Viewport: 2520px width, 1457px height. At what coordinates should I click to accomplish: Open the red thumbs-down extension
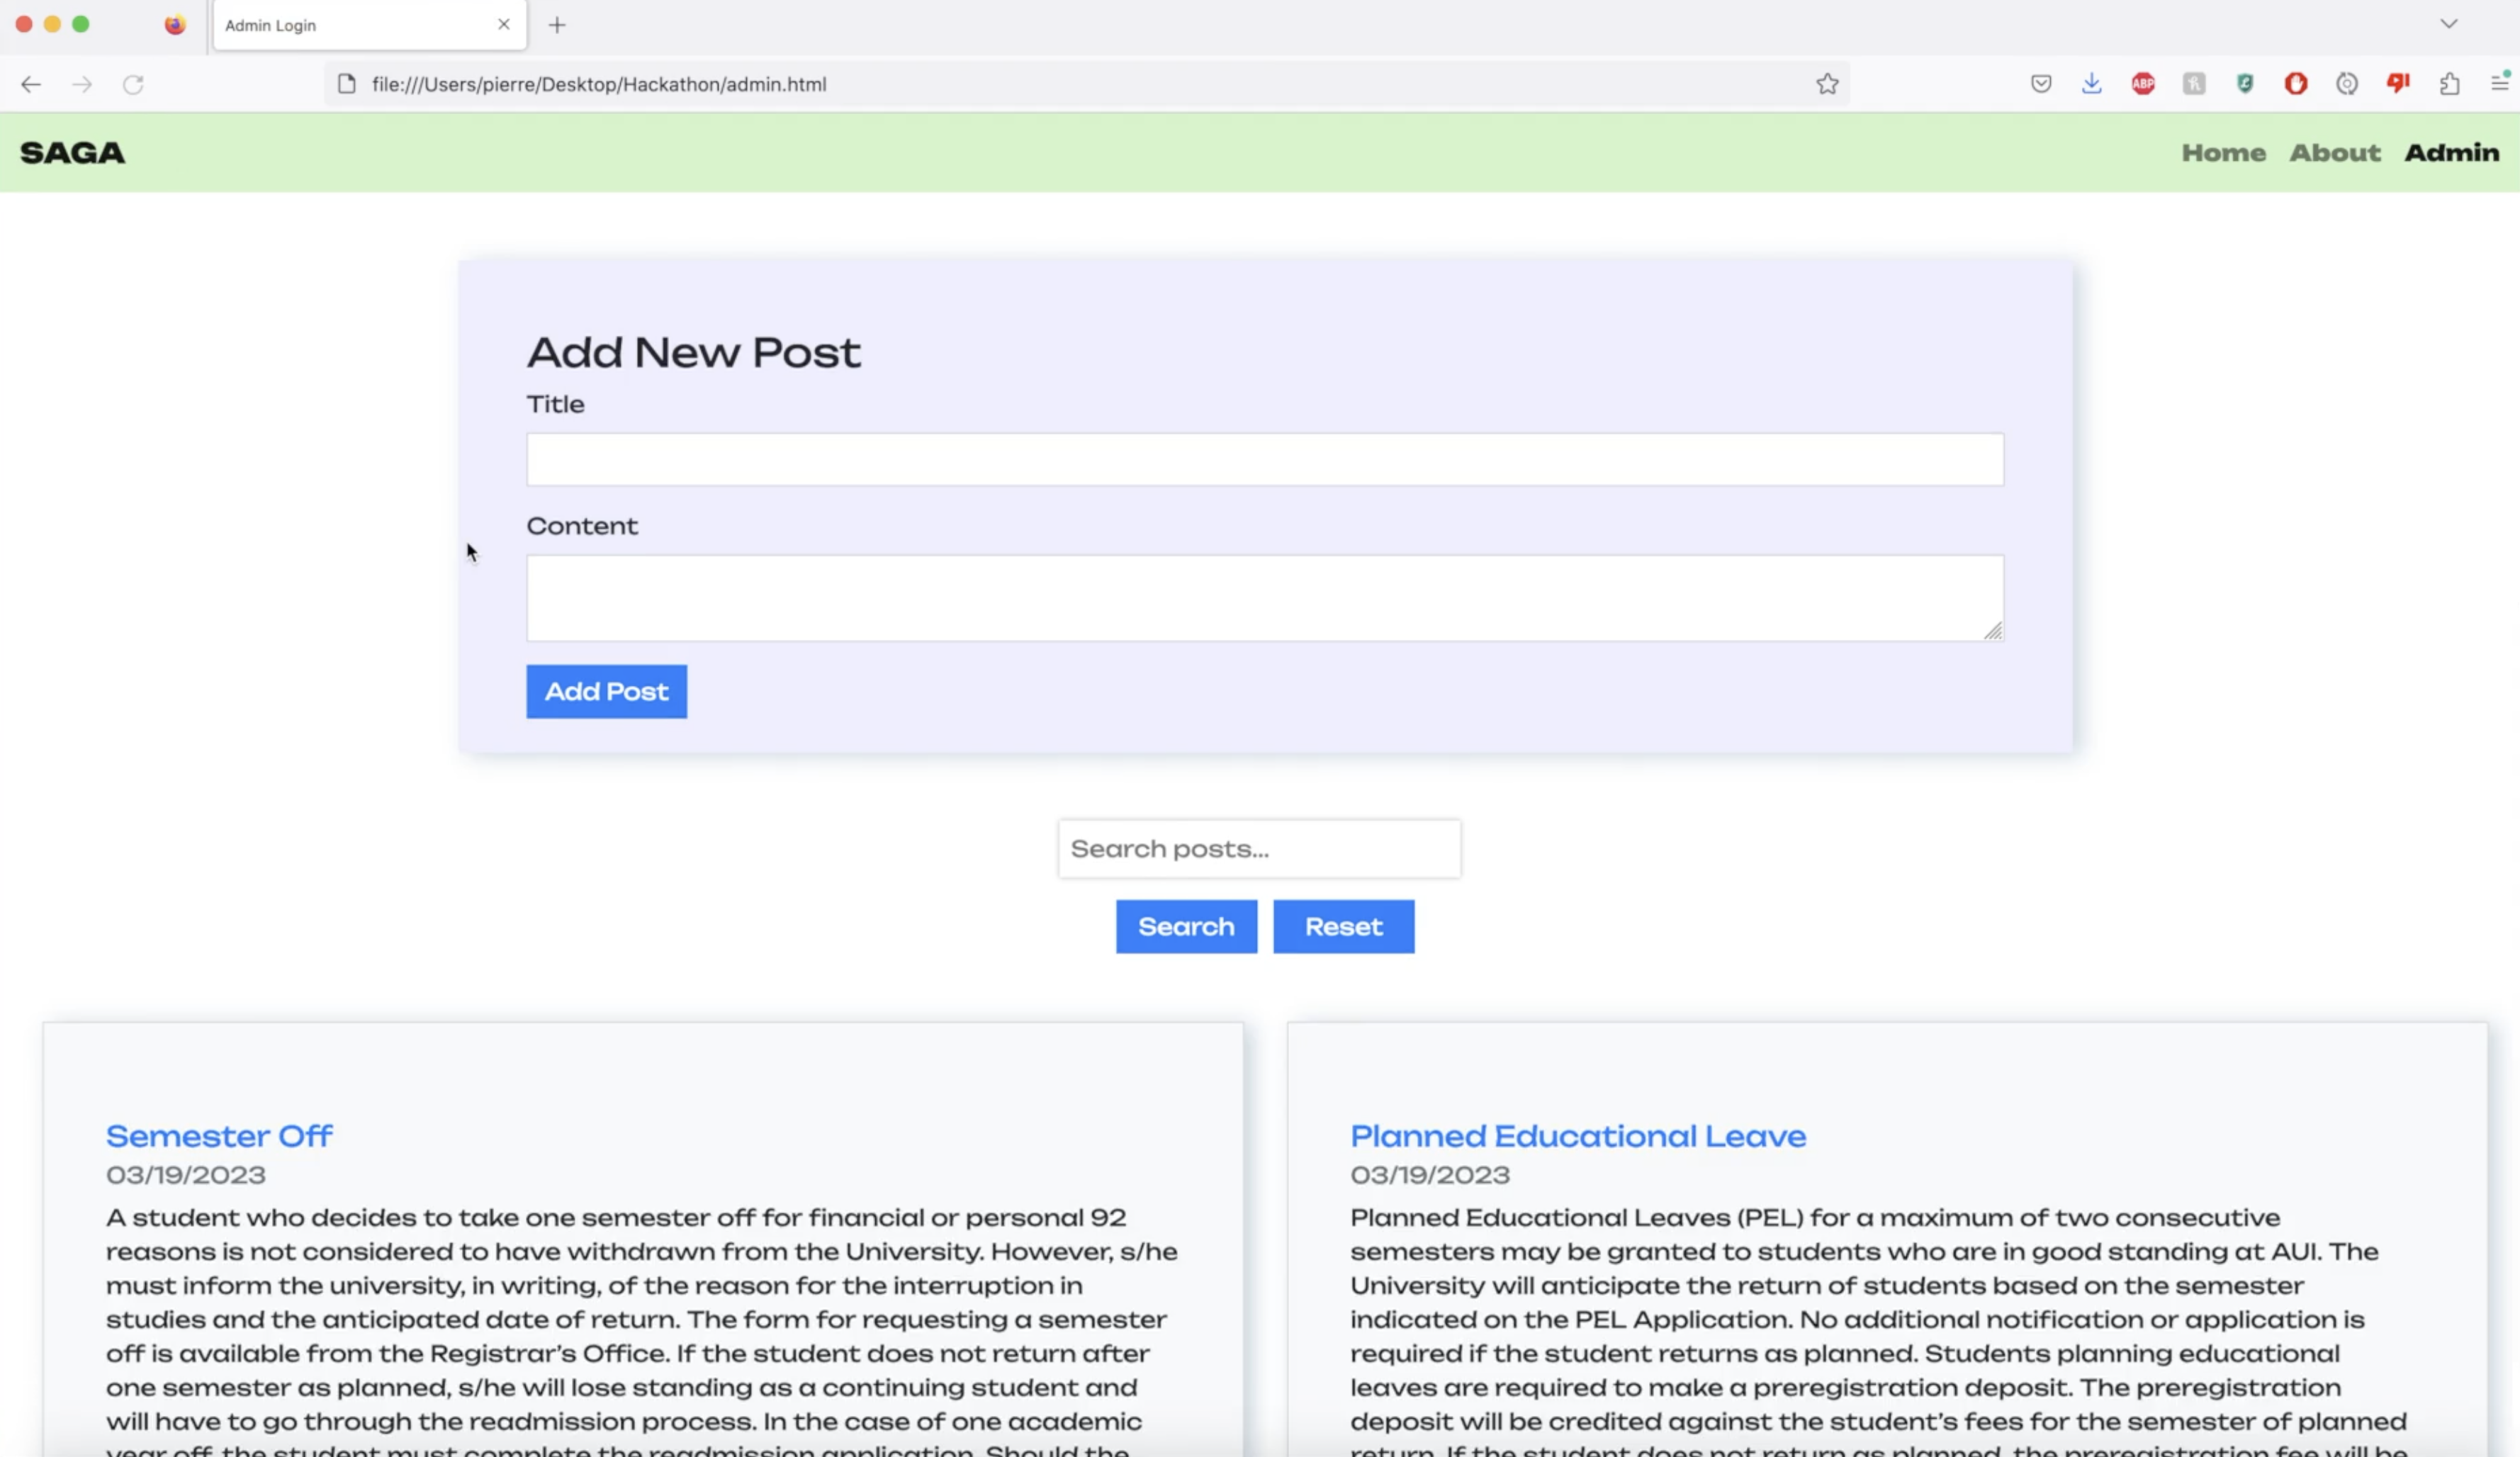2398,83
